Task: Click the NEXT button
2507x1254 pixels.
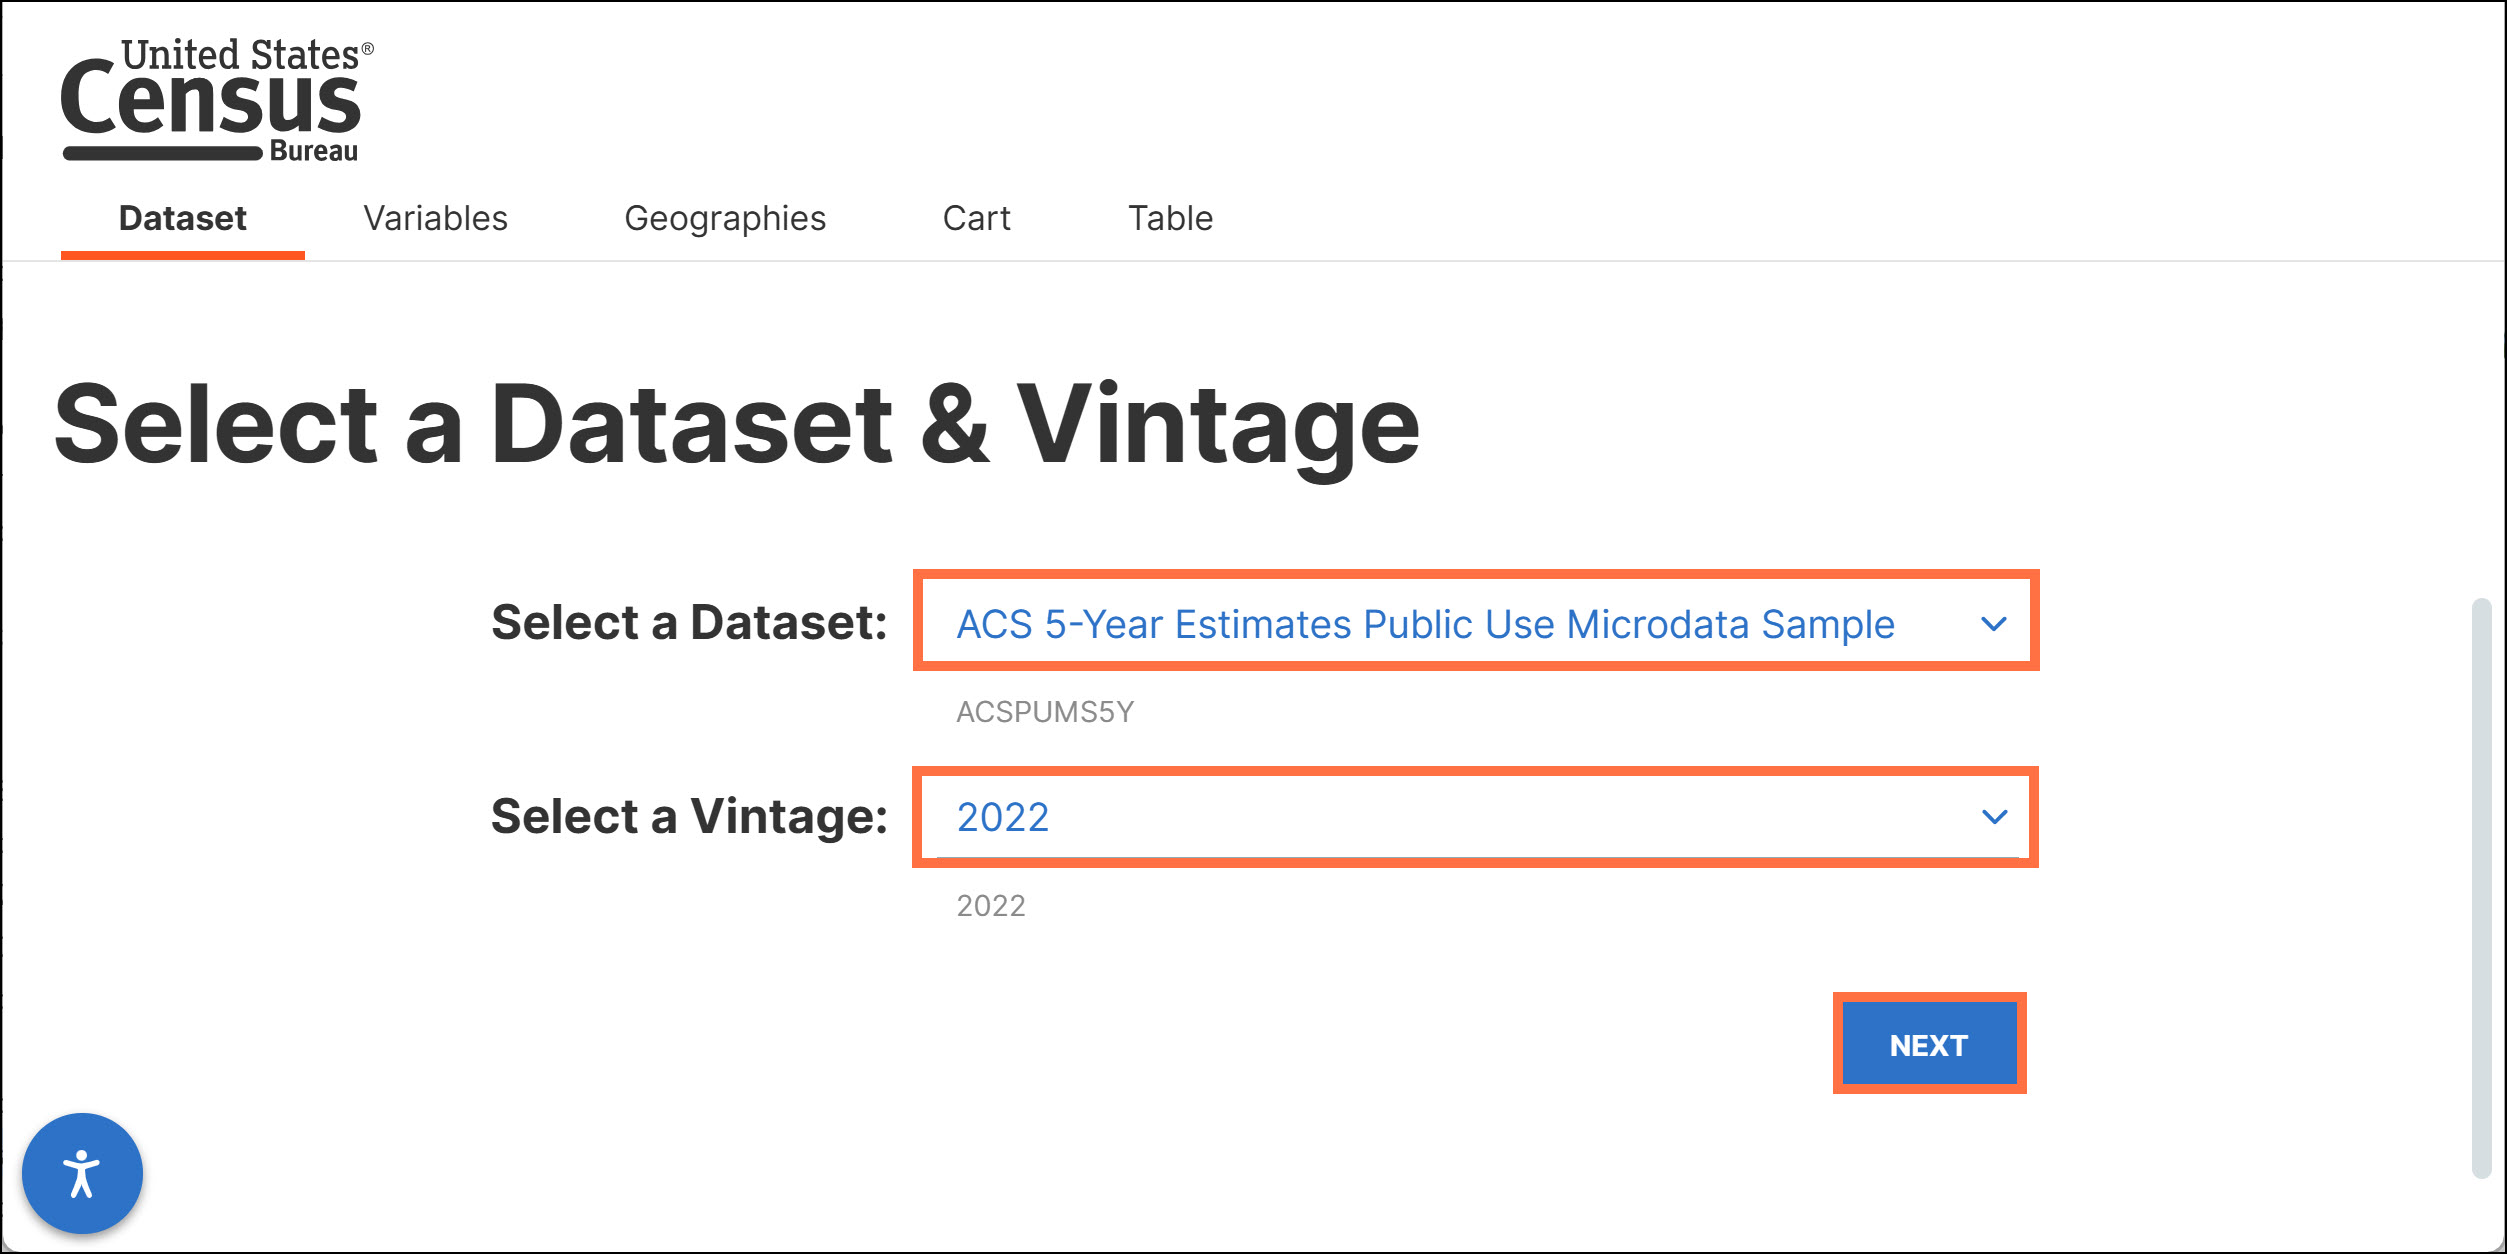Action: [1929, 1043]
